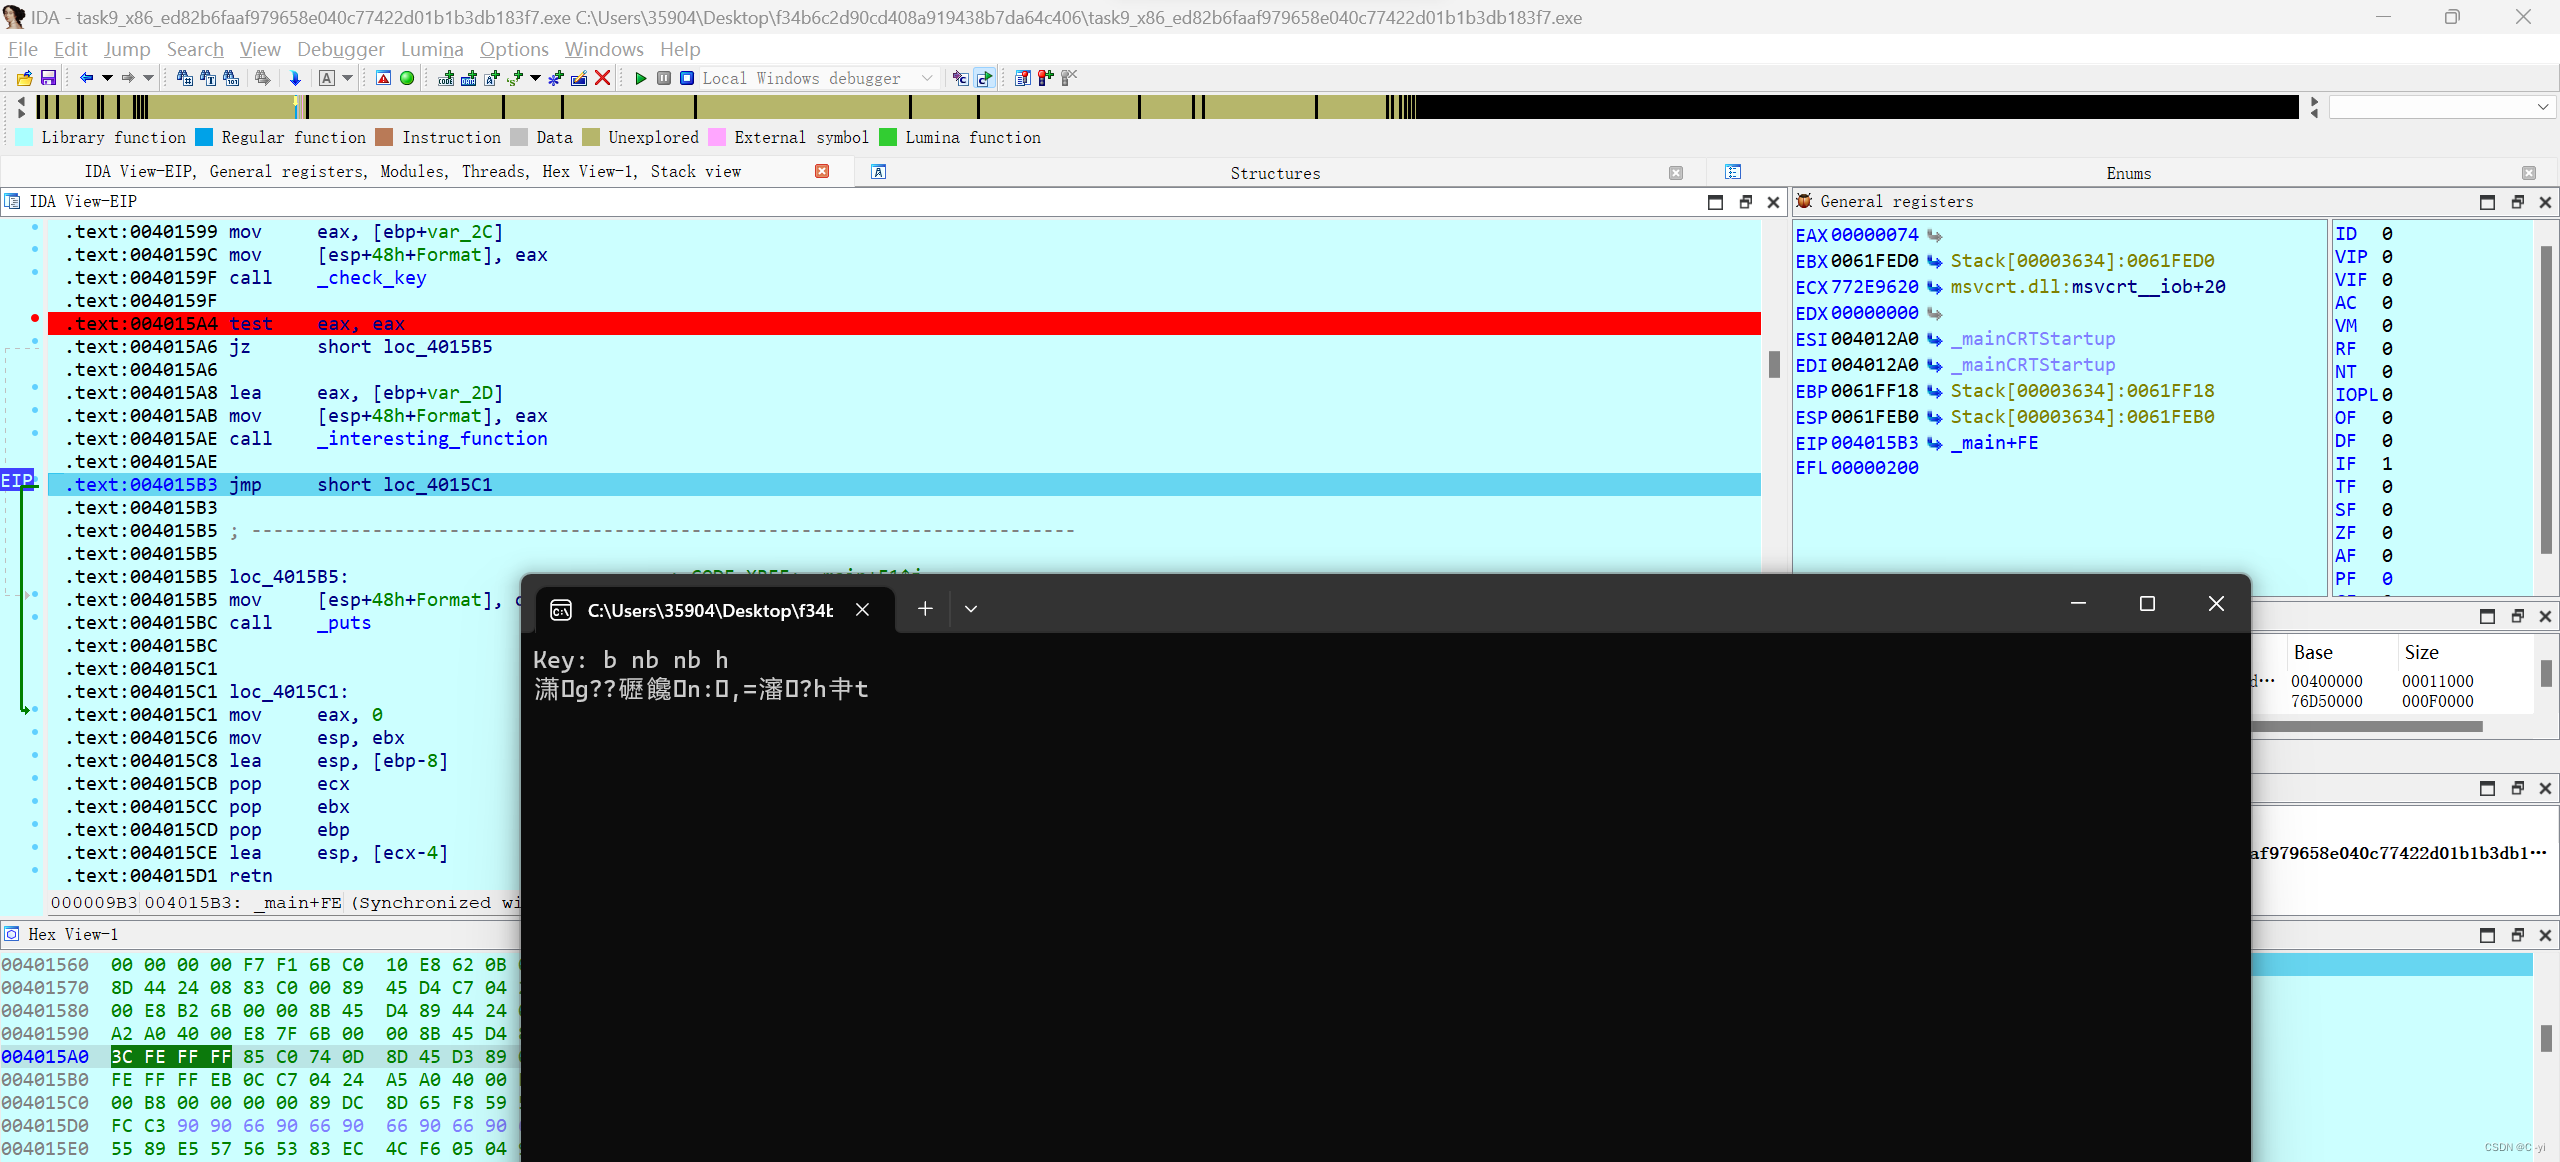
Task: Expand the navigation back-arrow history dropdown
Action: tap(106, 78)
